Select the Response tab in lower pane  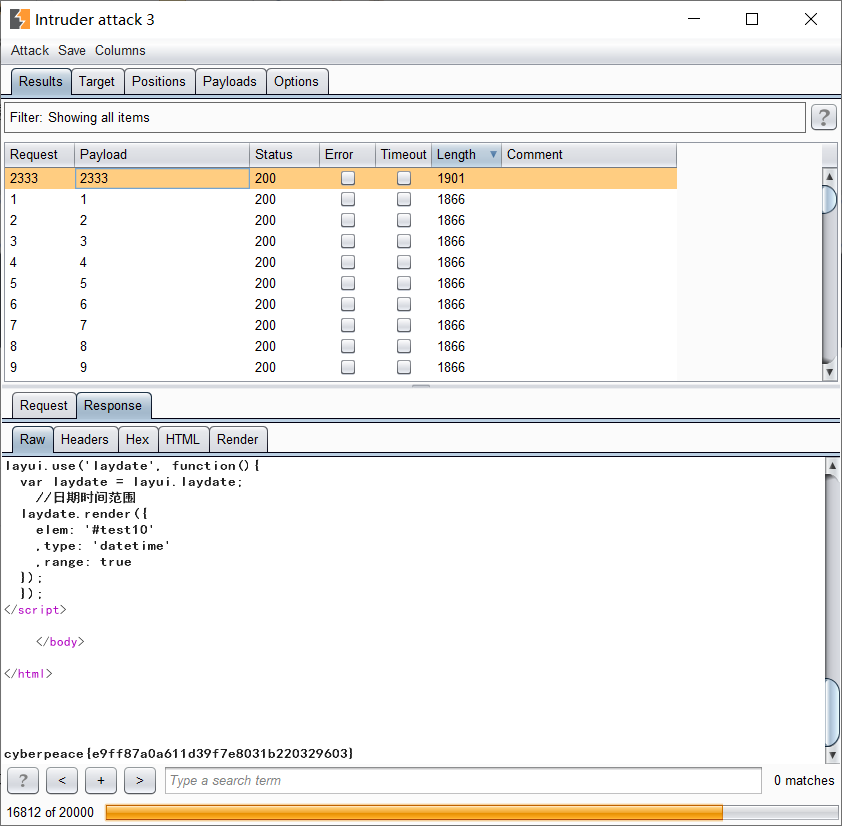coord(113,405)
